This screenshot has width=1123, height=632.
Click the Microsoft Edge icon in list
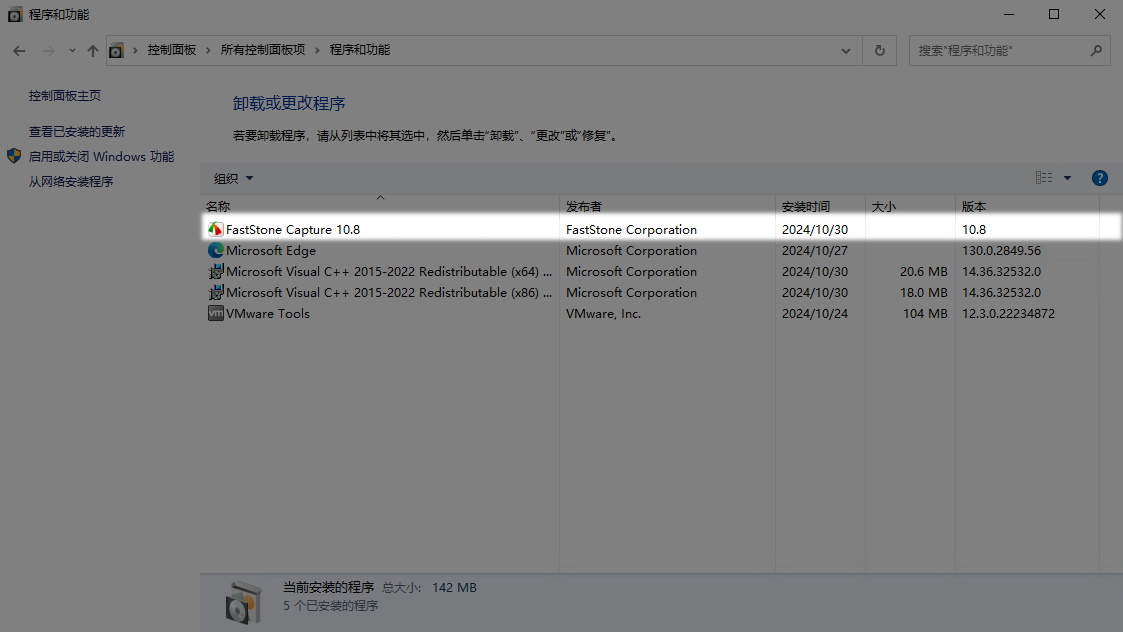(x=215, y=251)
